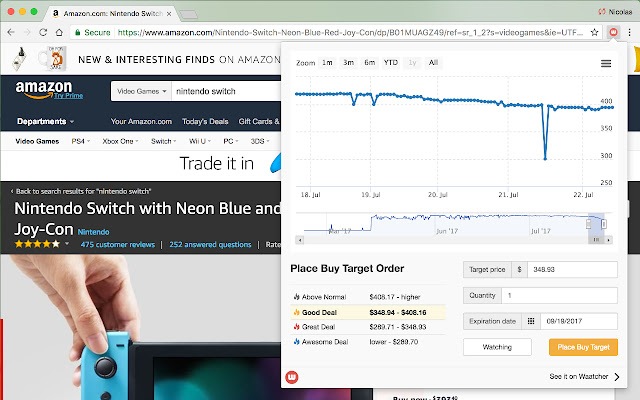
Task: Select the Awesome Deal price row
Action: pos(368,342)
